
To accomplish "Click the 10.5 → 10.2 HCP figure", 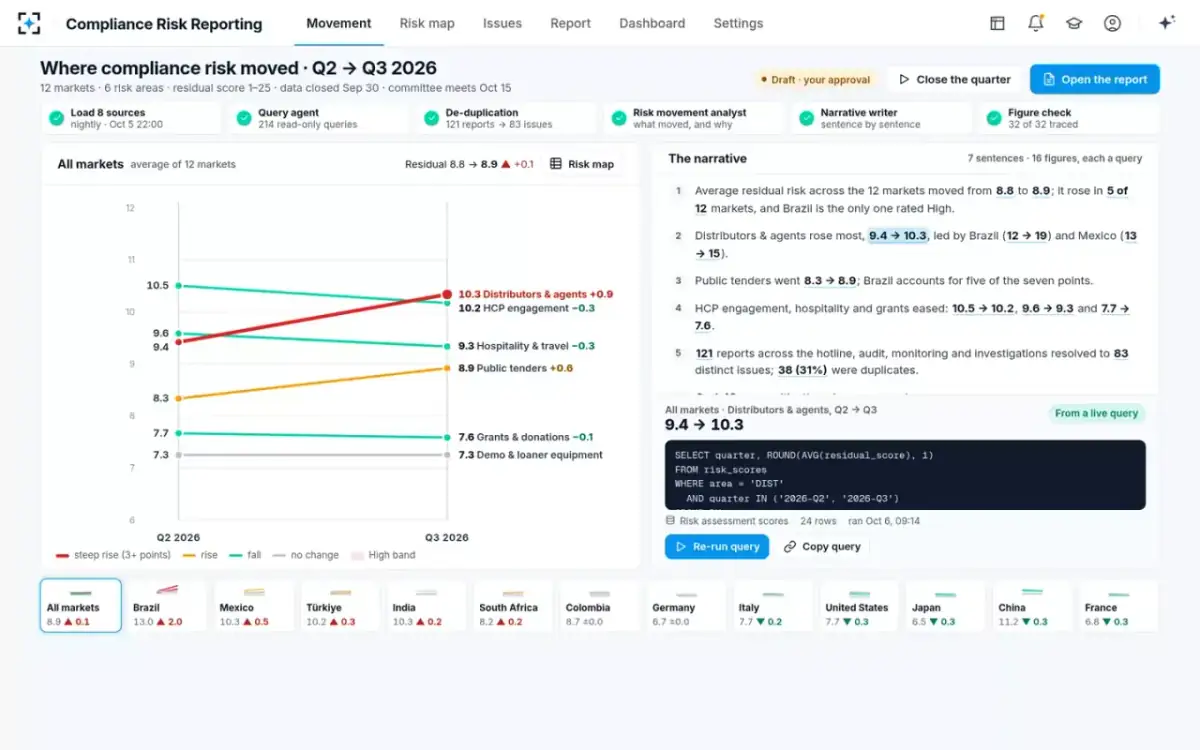I will click(982, 309).
